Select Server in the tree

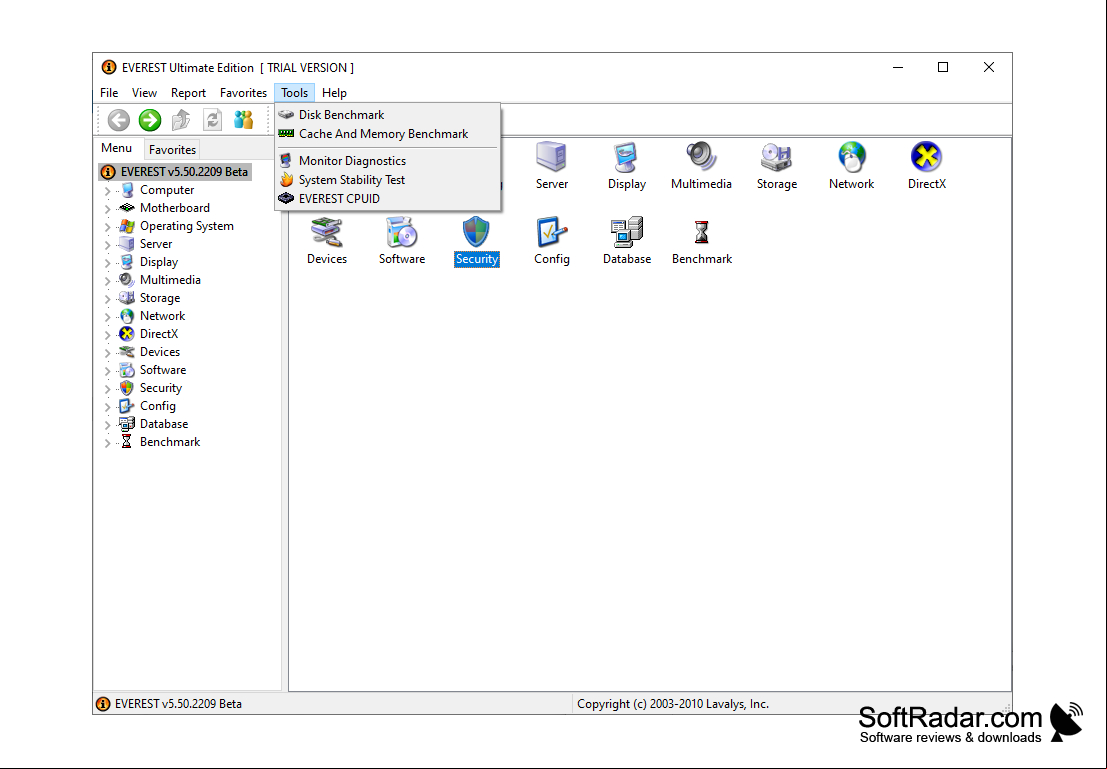tap(156, 244)
